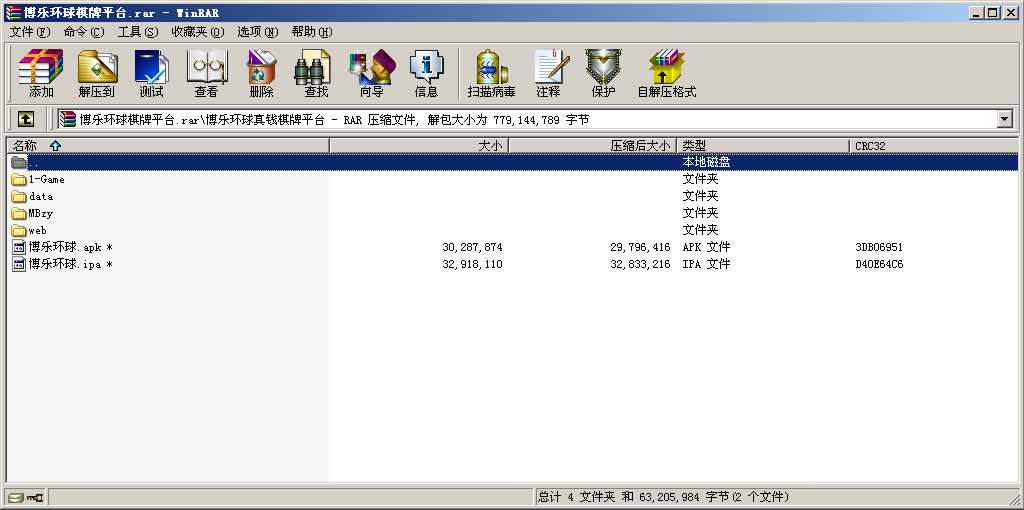
Task: Click the 扫描病毒 (Virus Scan) icon
Action: click(x=491, y=66)
